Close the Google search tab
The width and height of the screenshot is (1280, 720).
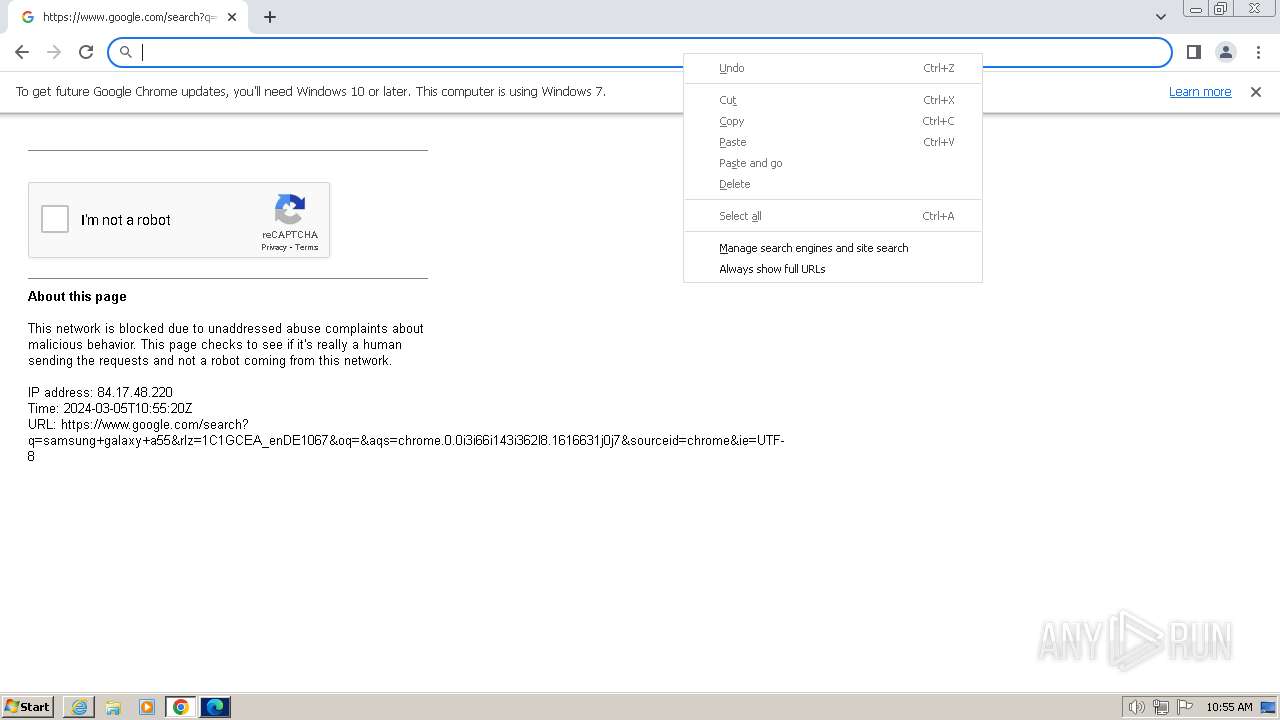(x=232, y=17)
